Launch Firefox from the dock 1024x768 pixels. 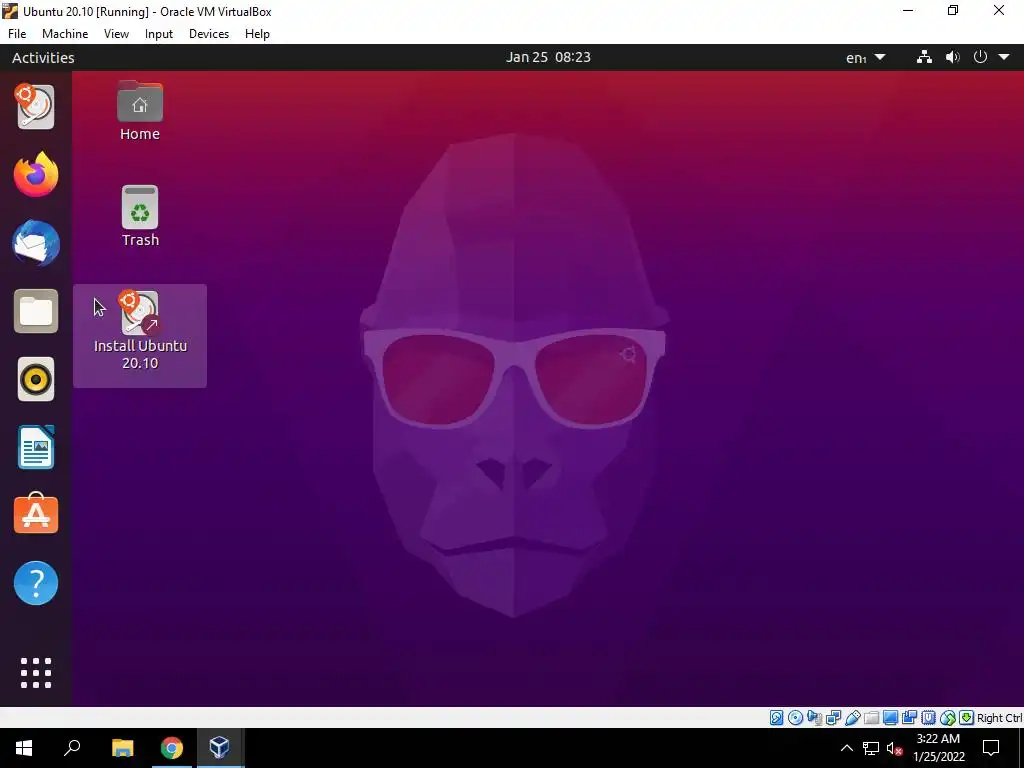tap(36, 174)
